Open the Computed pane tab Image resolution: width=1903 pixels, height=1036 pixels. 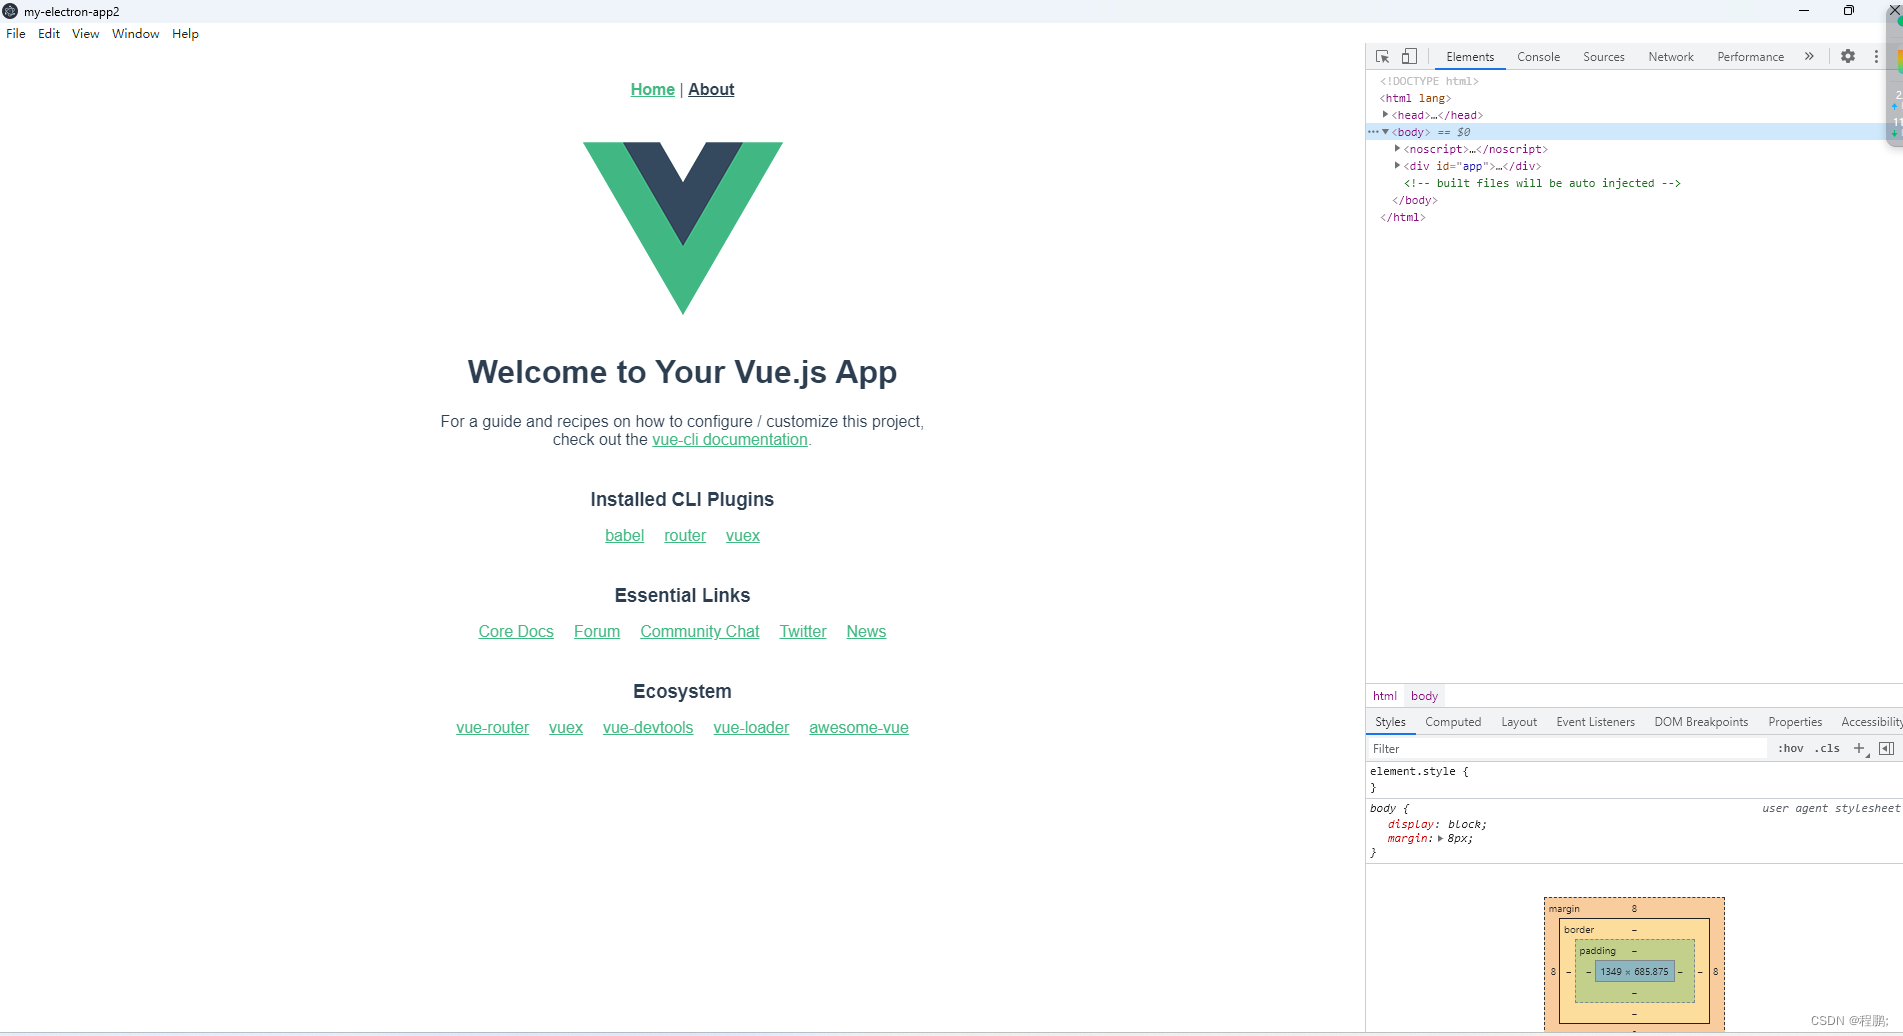coord(1453,722)
